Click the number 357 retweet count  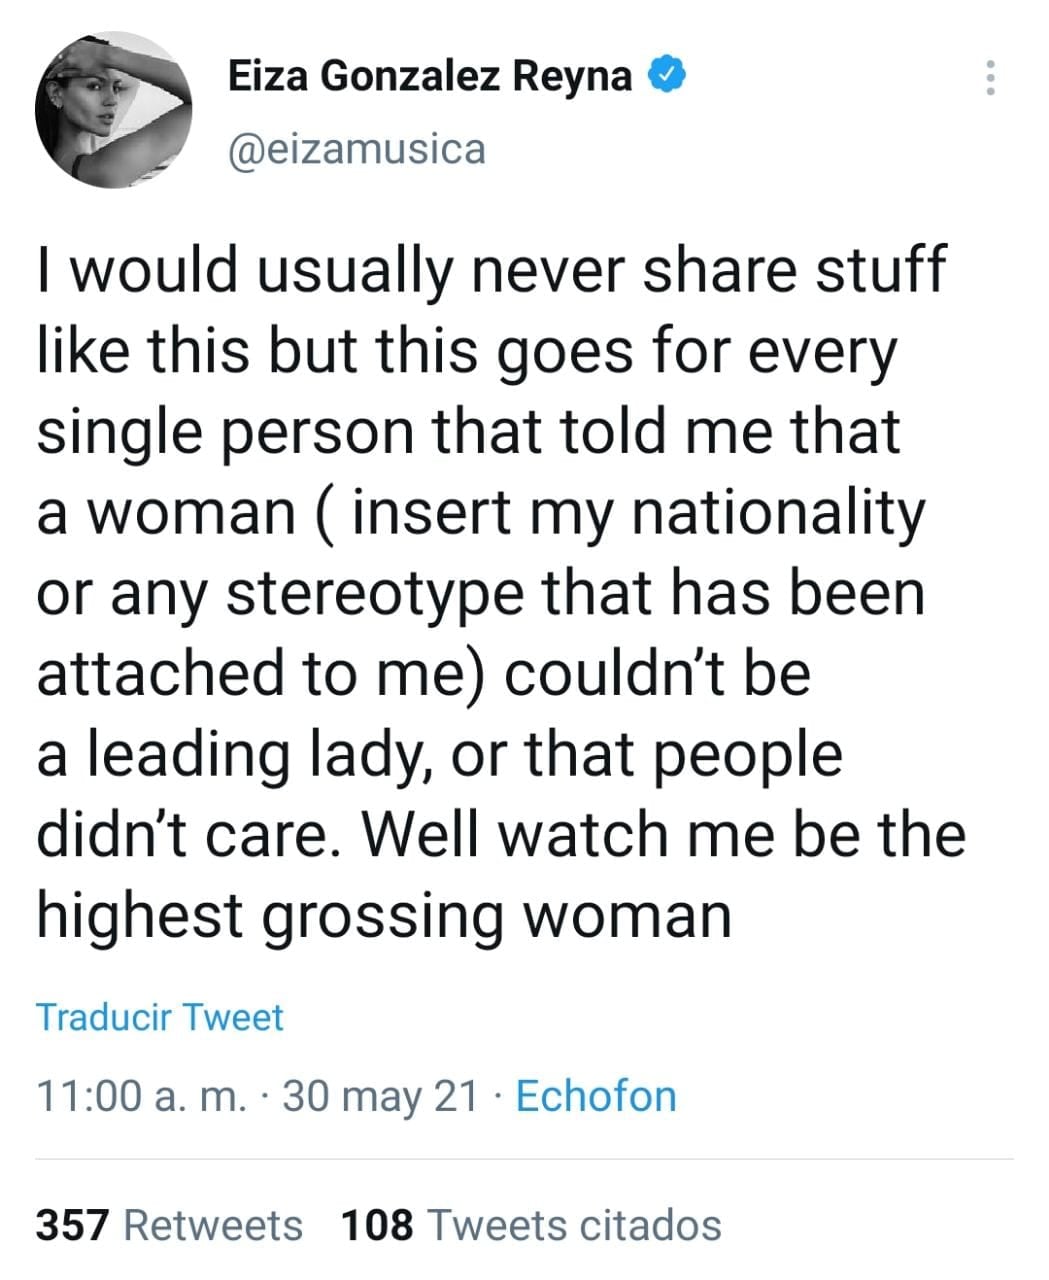pos(73,1225)
